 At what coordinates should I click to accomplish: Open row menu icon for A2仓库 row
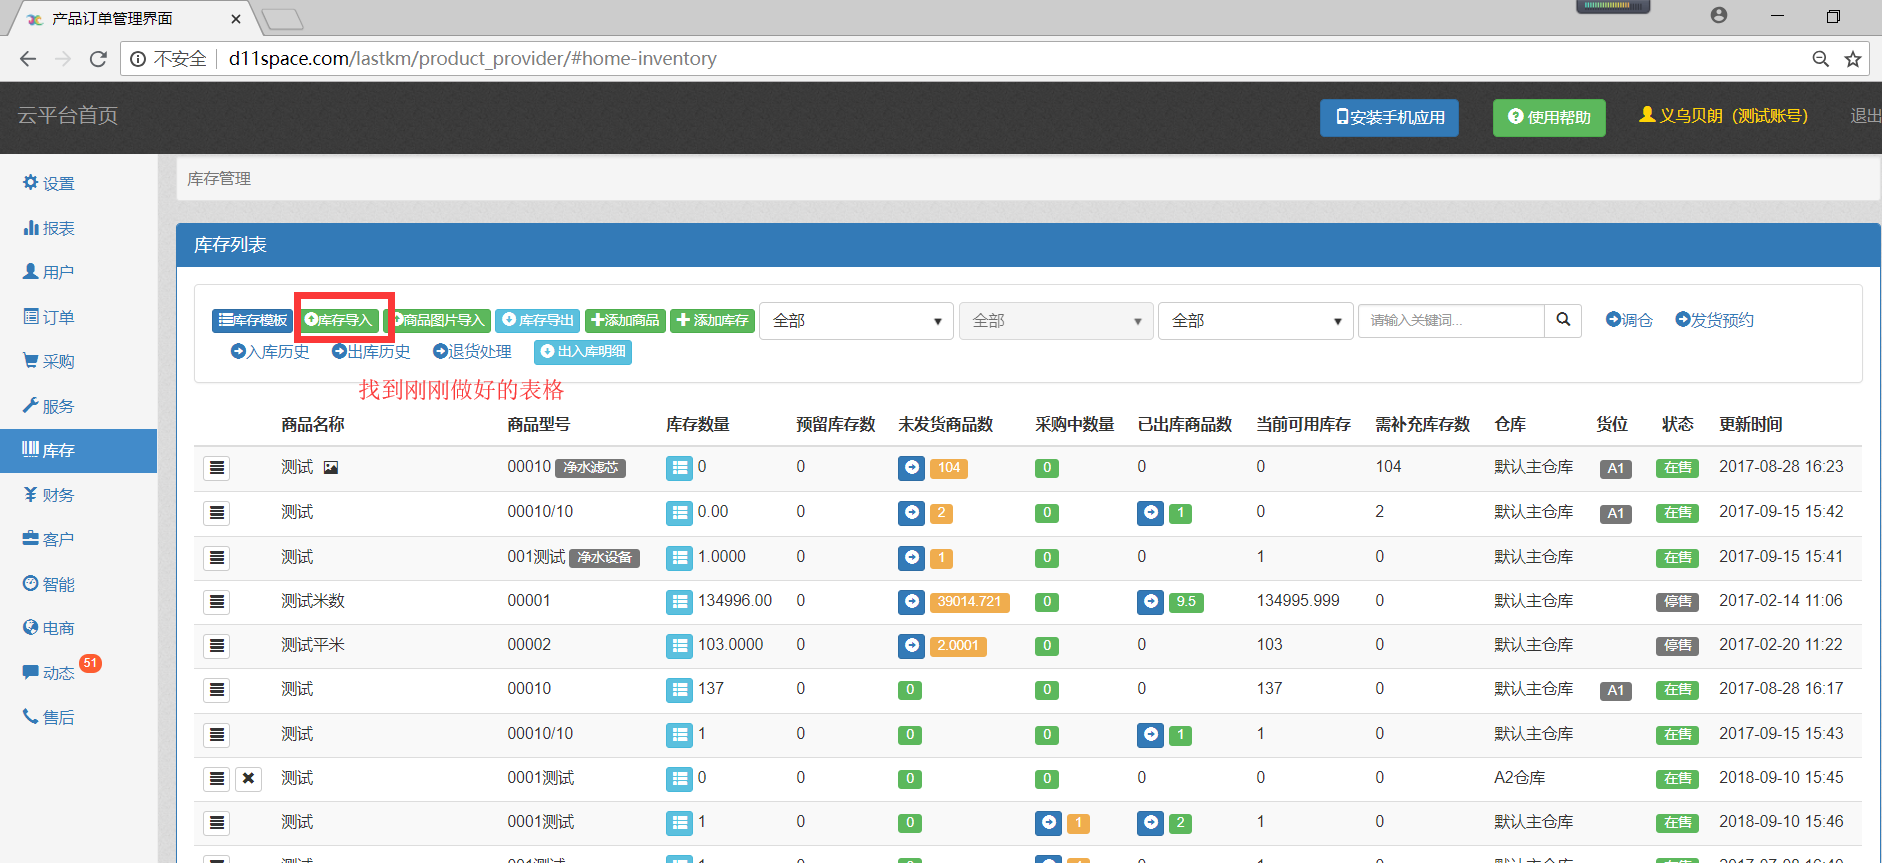pos(217,778)
